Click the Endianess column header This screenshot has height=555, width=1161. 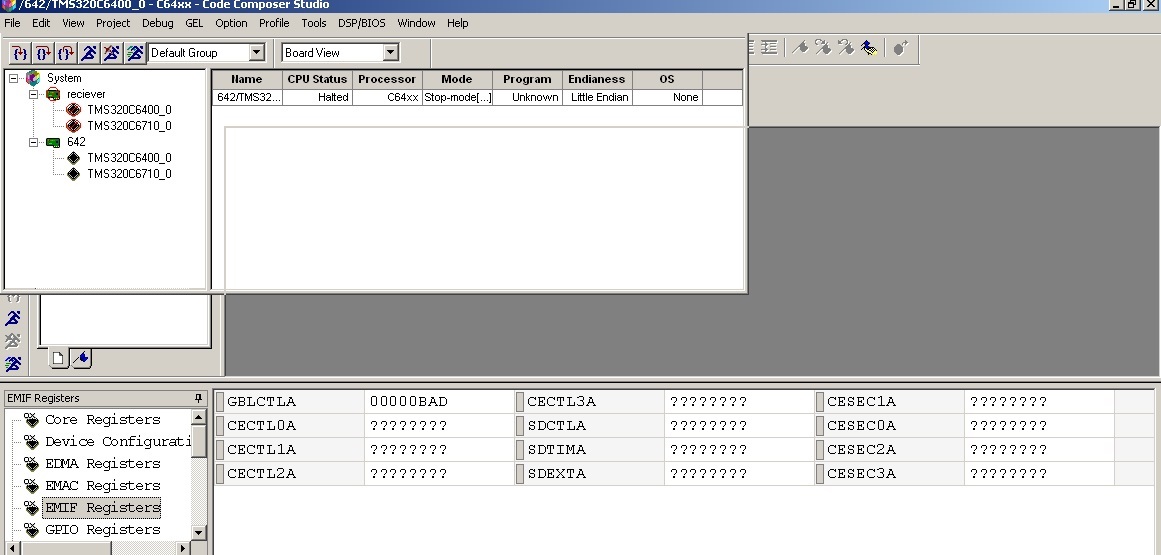click(x=597, y=79)
